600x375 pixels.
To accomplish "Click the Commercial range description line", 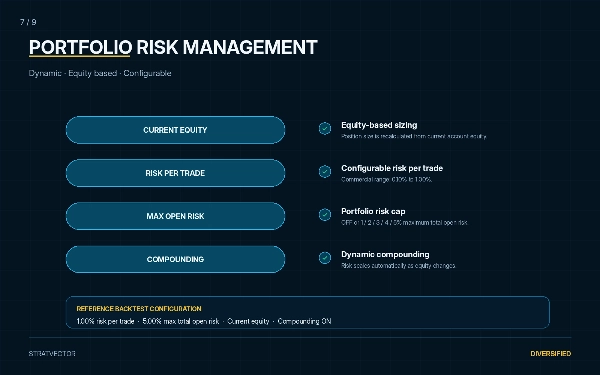I will (386, 179).
